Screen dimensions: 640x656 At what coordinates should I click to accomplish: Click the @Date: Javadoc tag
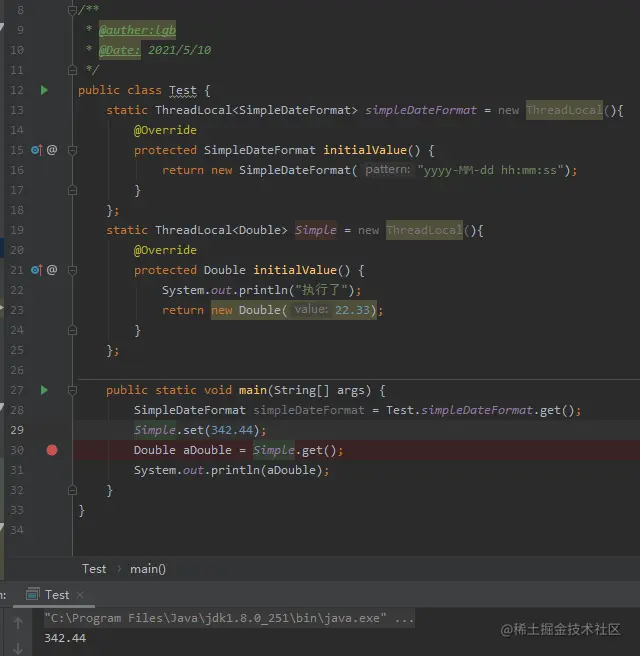pyautogui.click(x=120, y=50)
